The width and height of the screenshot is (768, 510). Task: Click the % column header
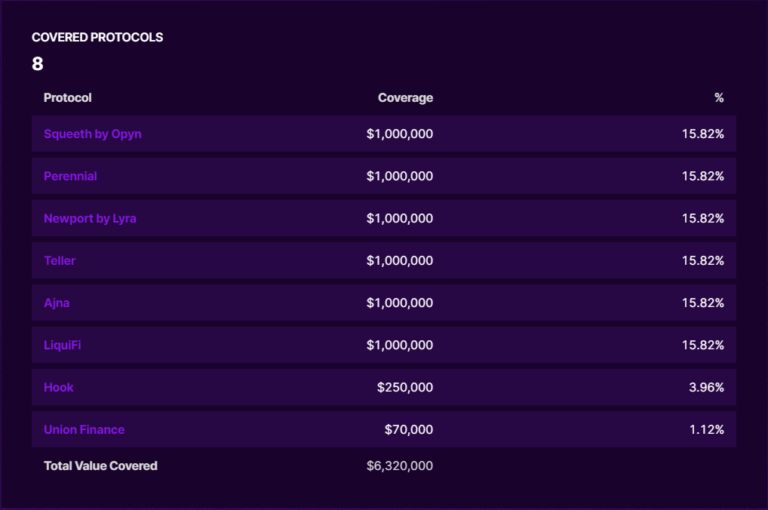pyautogui.click(x=718, y=98)
